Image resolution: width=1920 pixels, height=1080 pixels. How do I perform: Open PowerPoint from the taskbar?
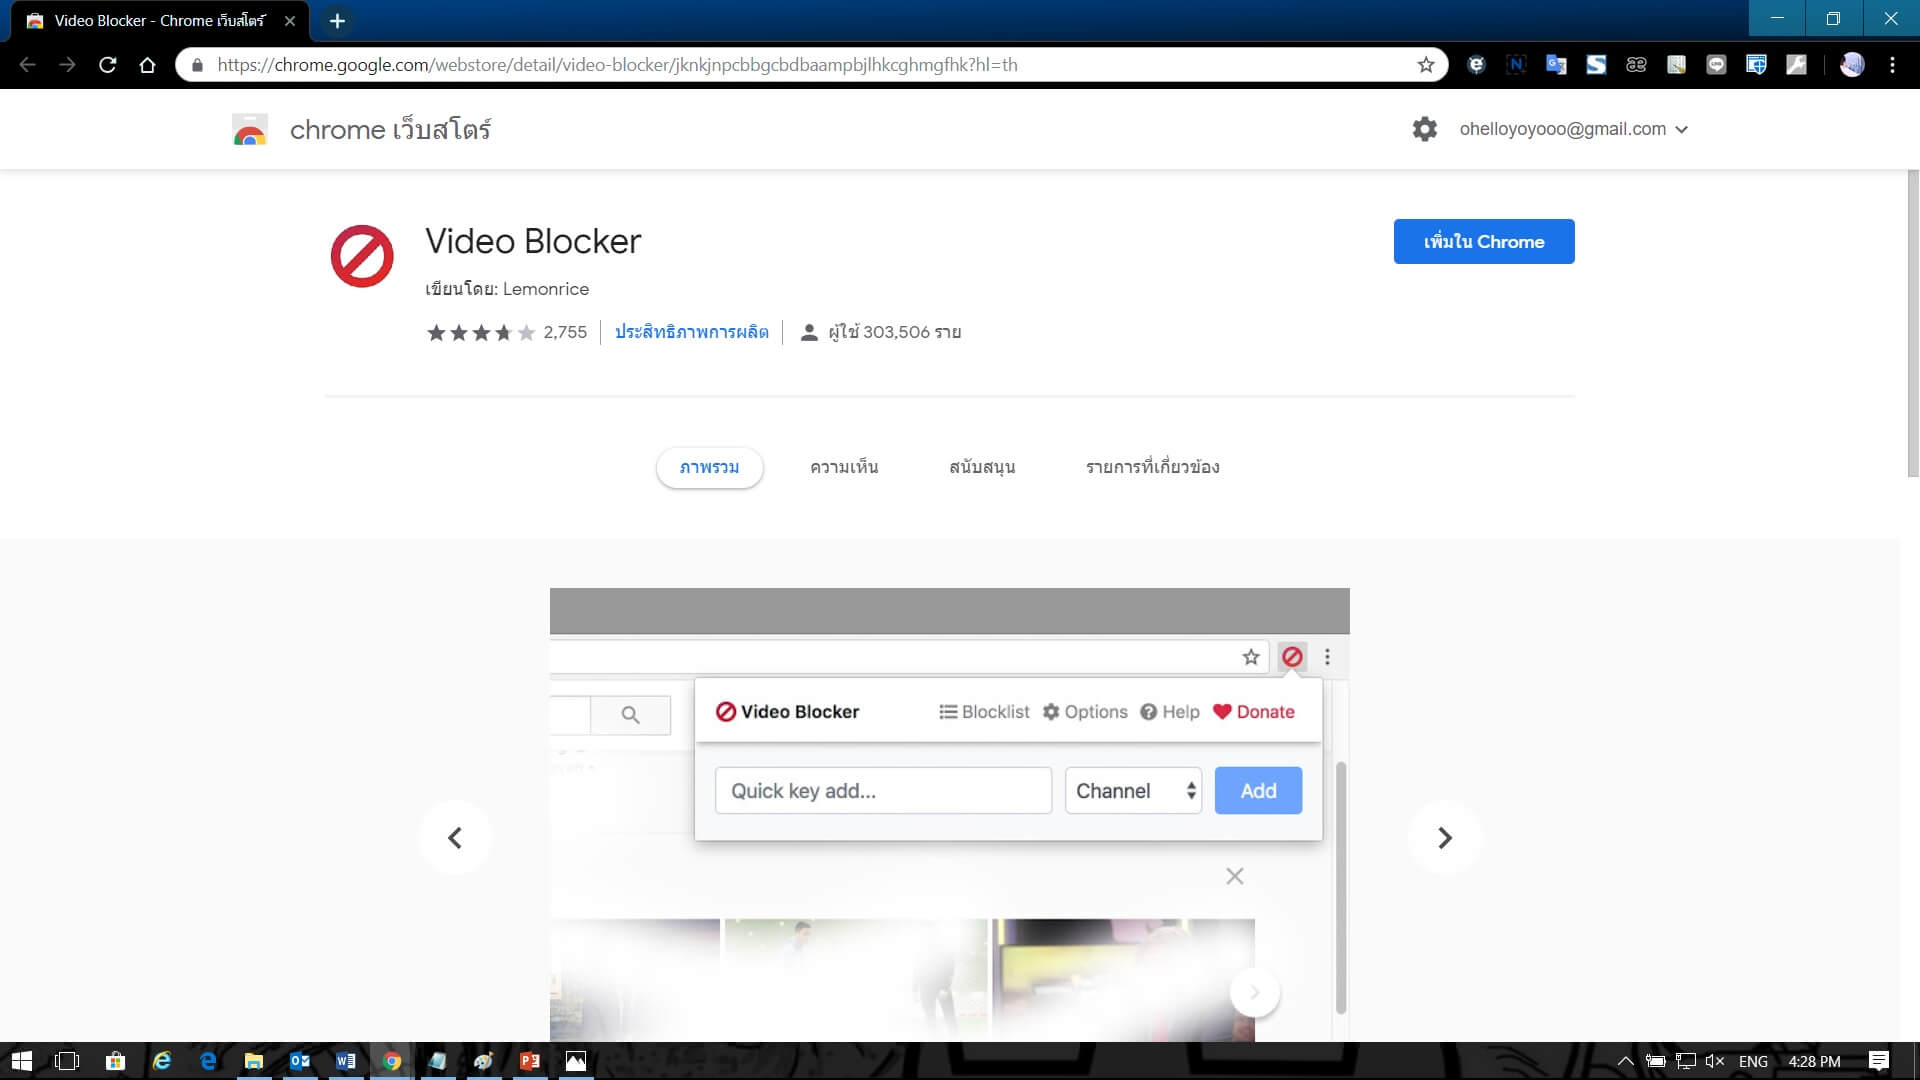[x=530, y=1061]
